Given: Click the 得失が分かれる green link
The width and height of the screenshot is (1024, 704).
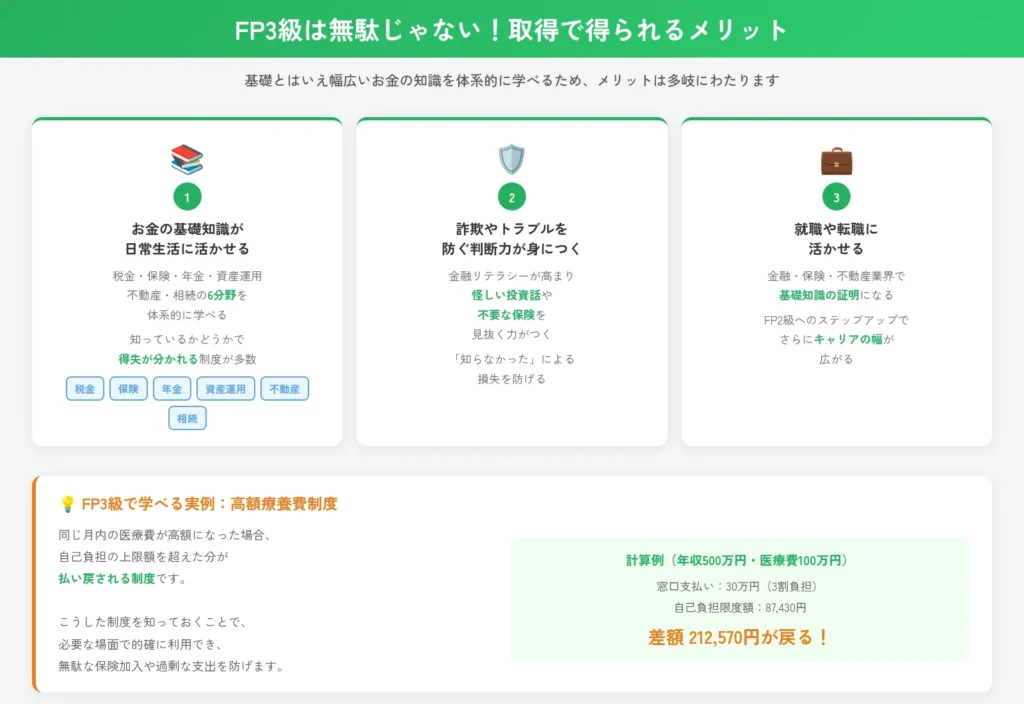Looking at the screenshot, I should [155, 358].
